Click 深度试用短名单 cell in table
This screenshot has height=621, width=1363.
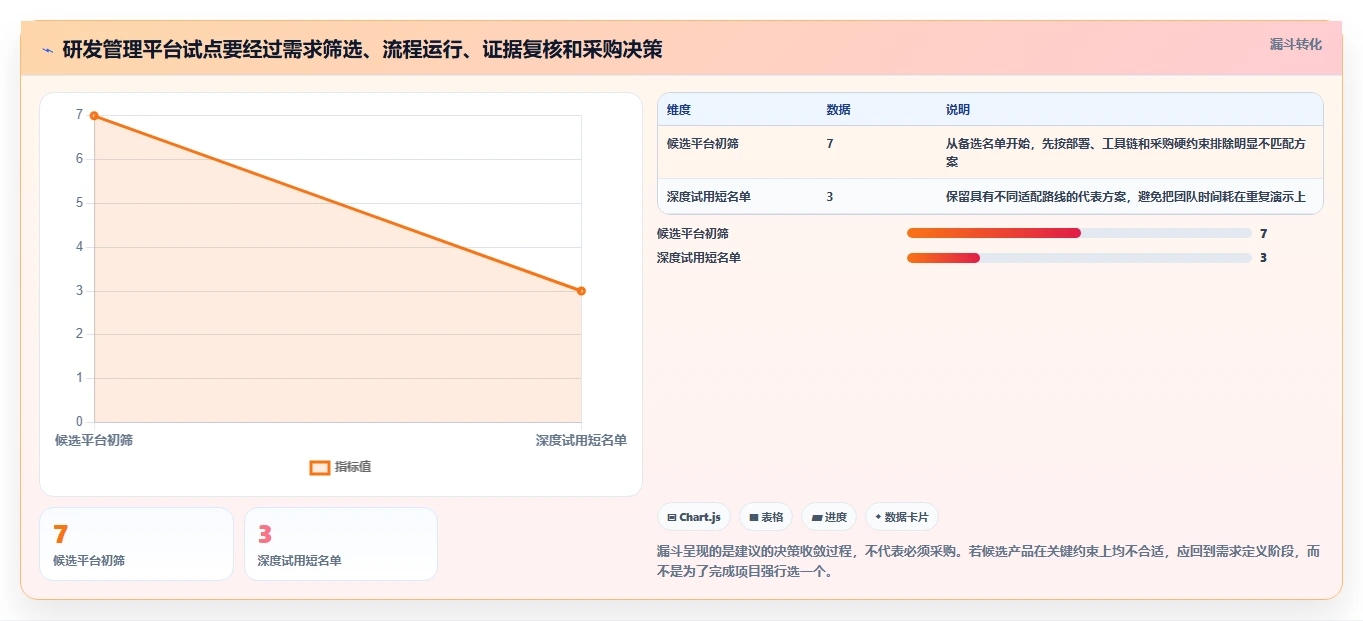pos(709,197)
